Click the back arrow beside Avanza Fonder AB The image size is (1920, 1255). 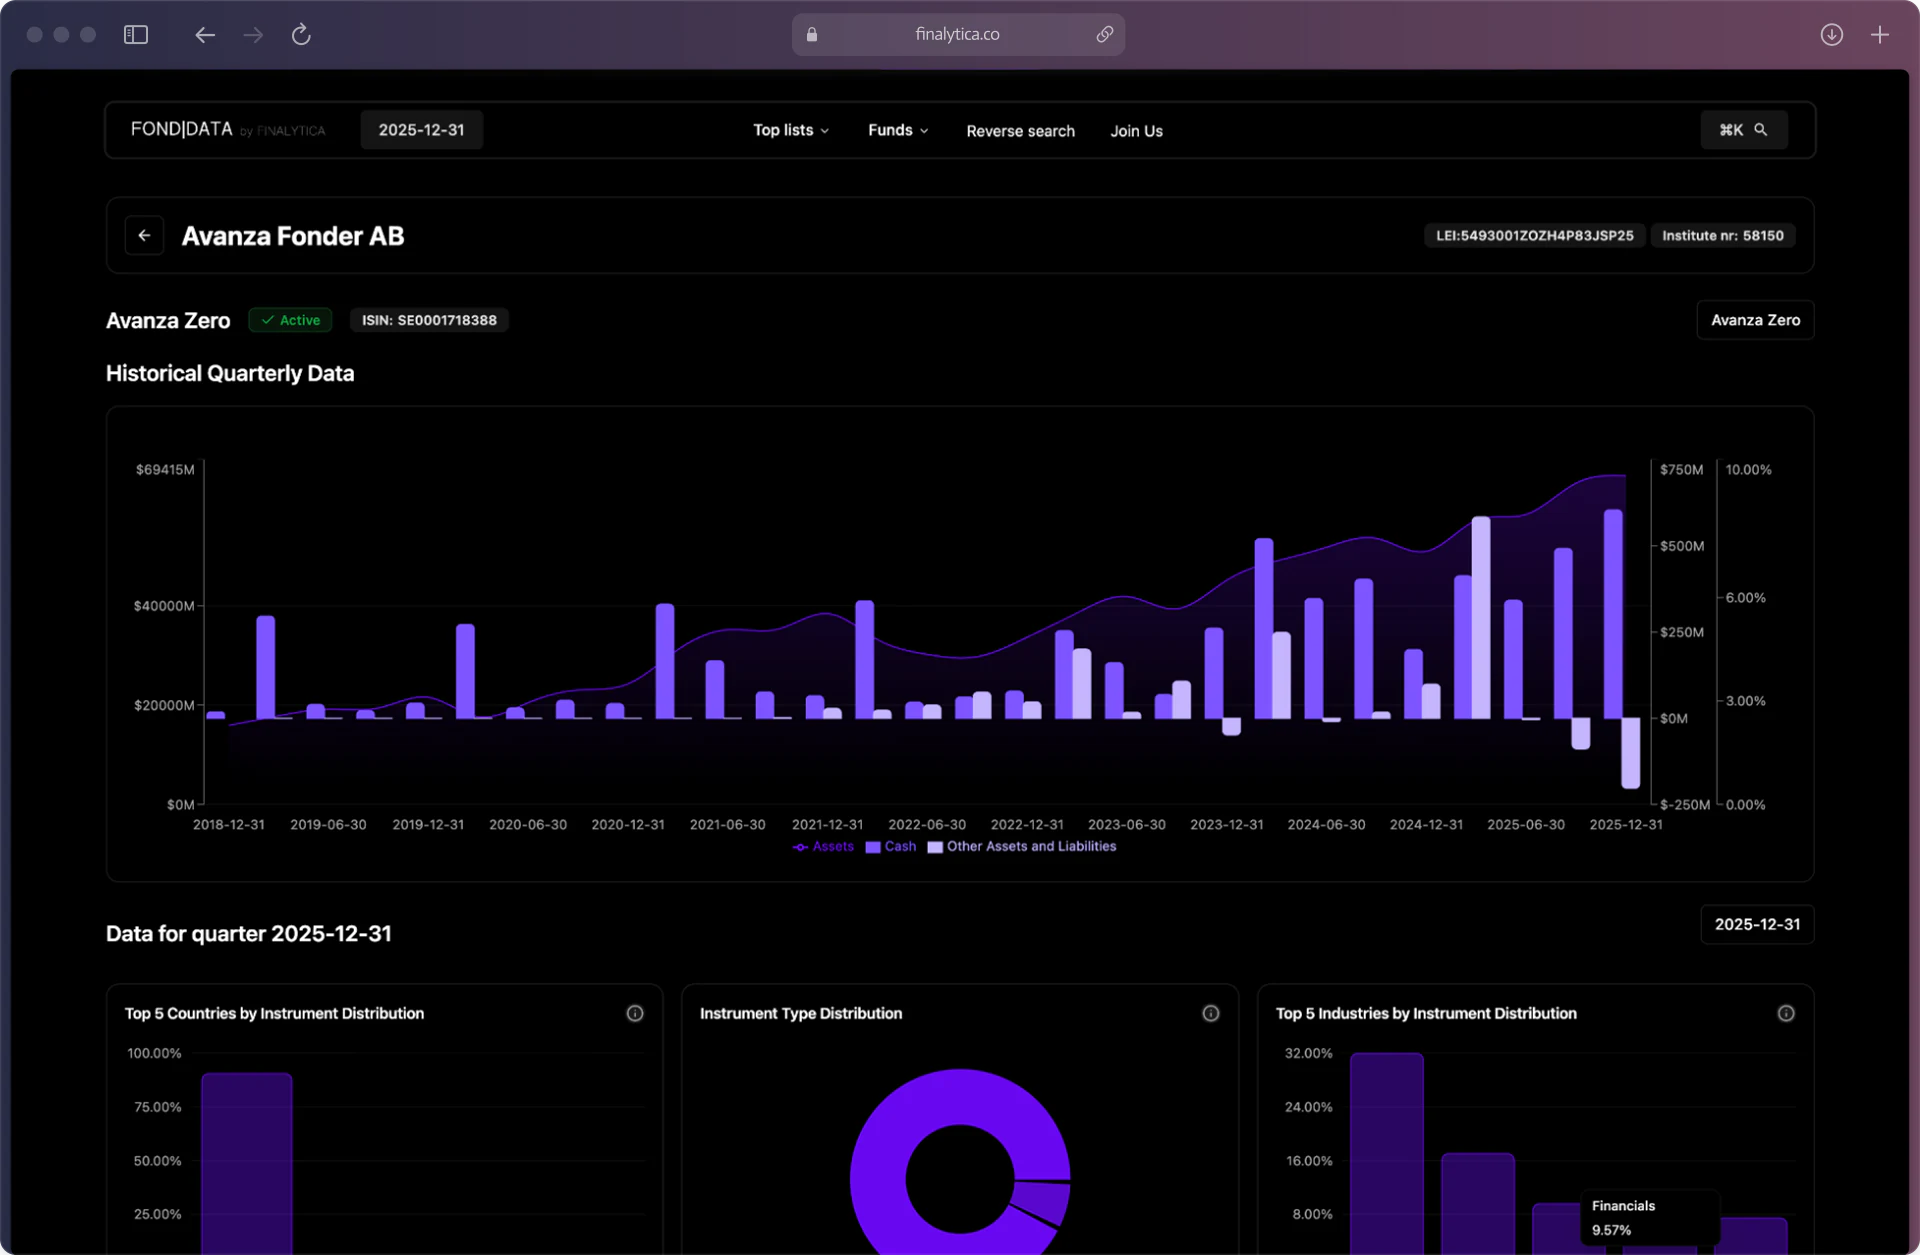144,236
